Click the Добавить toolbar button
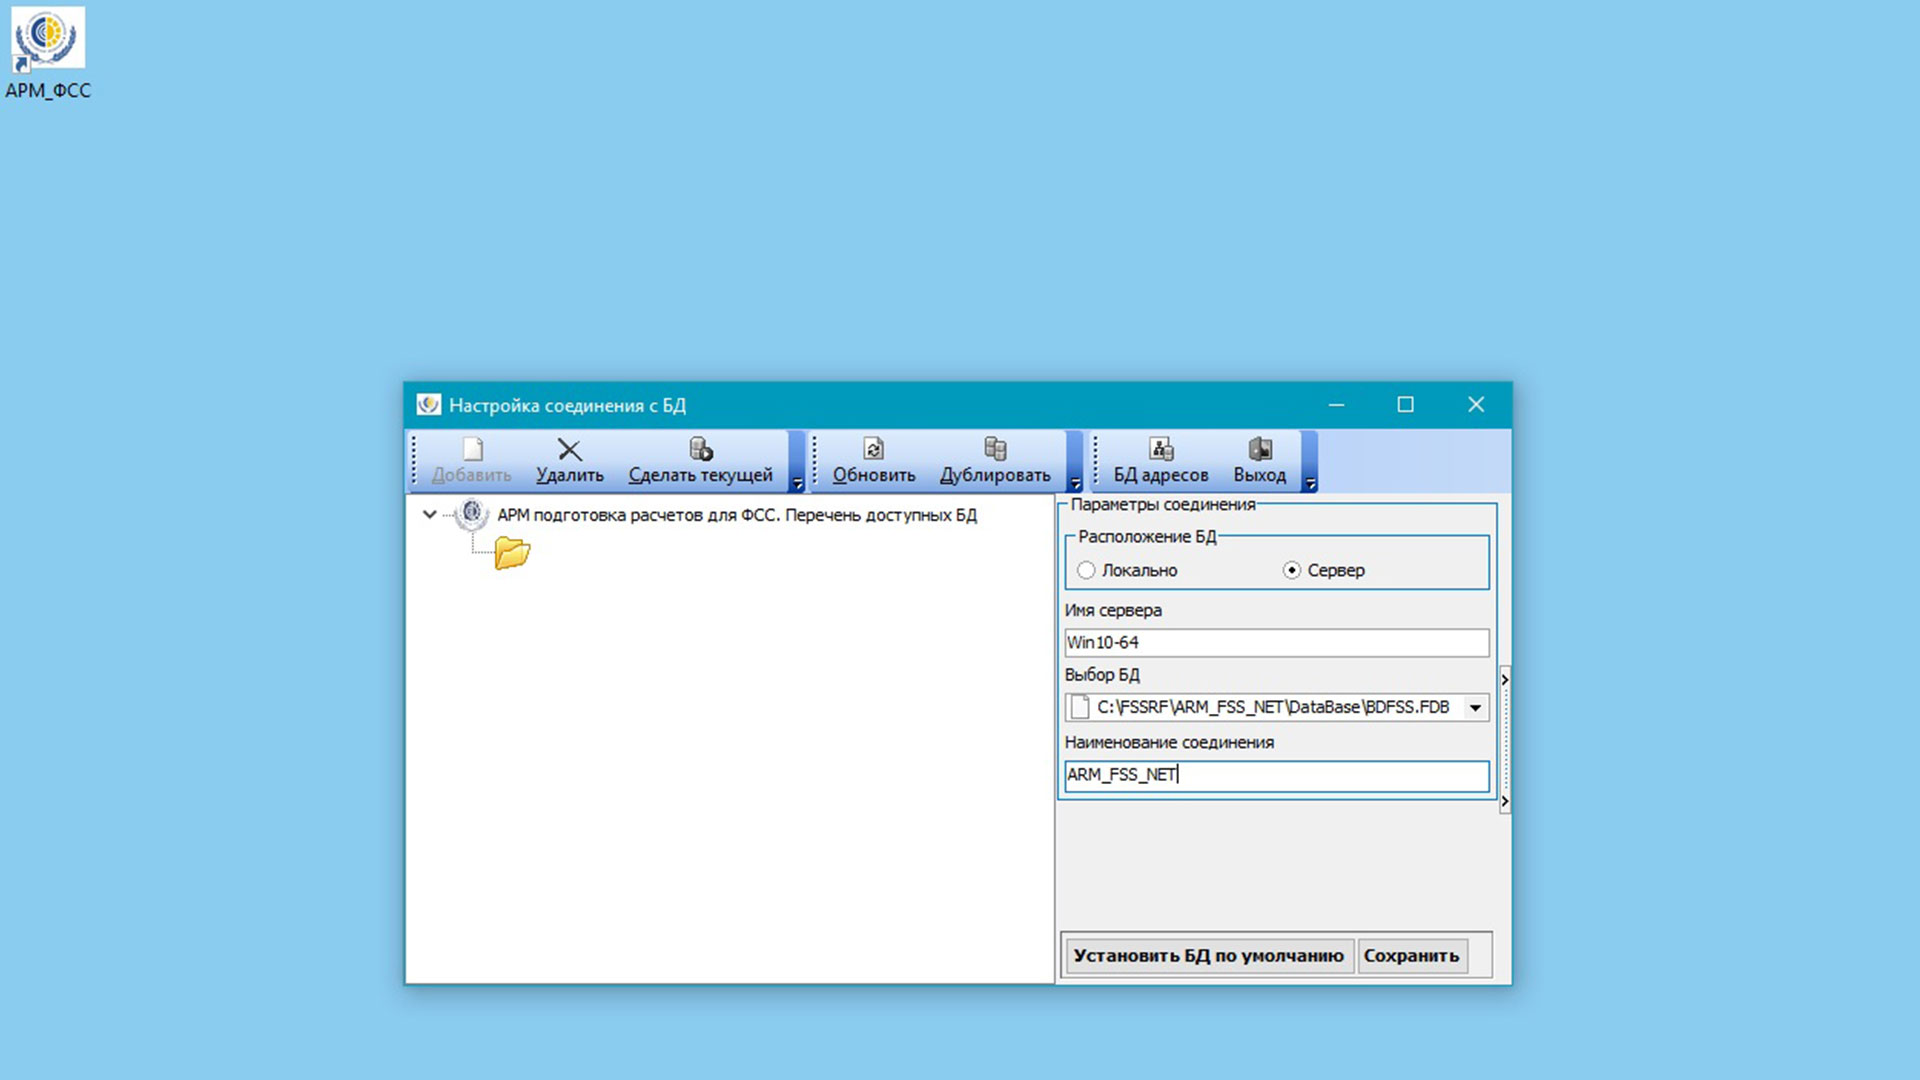This screenshot has height=1080, width=1920. point(471,461)
